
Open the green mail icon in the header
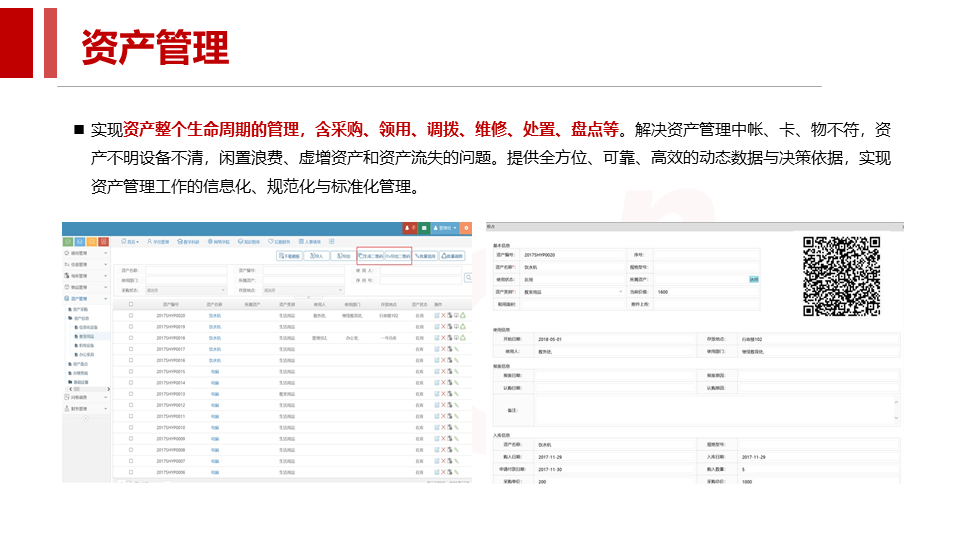click(x=424, y=228)
